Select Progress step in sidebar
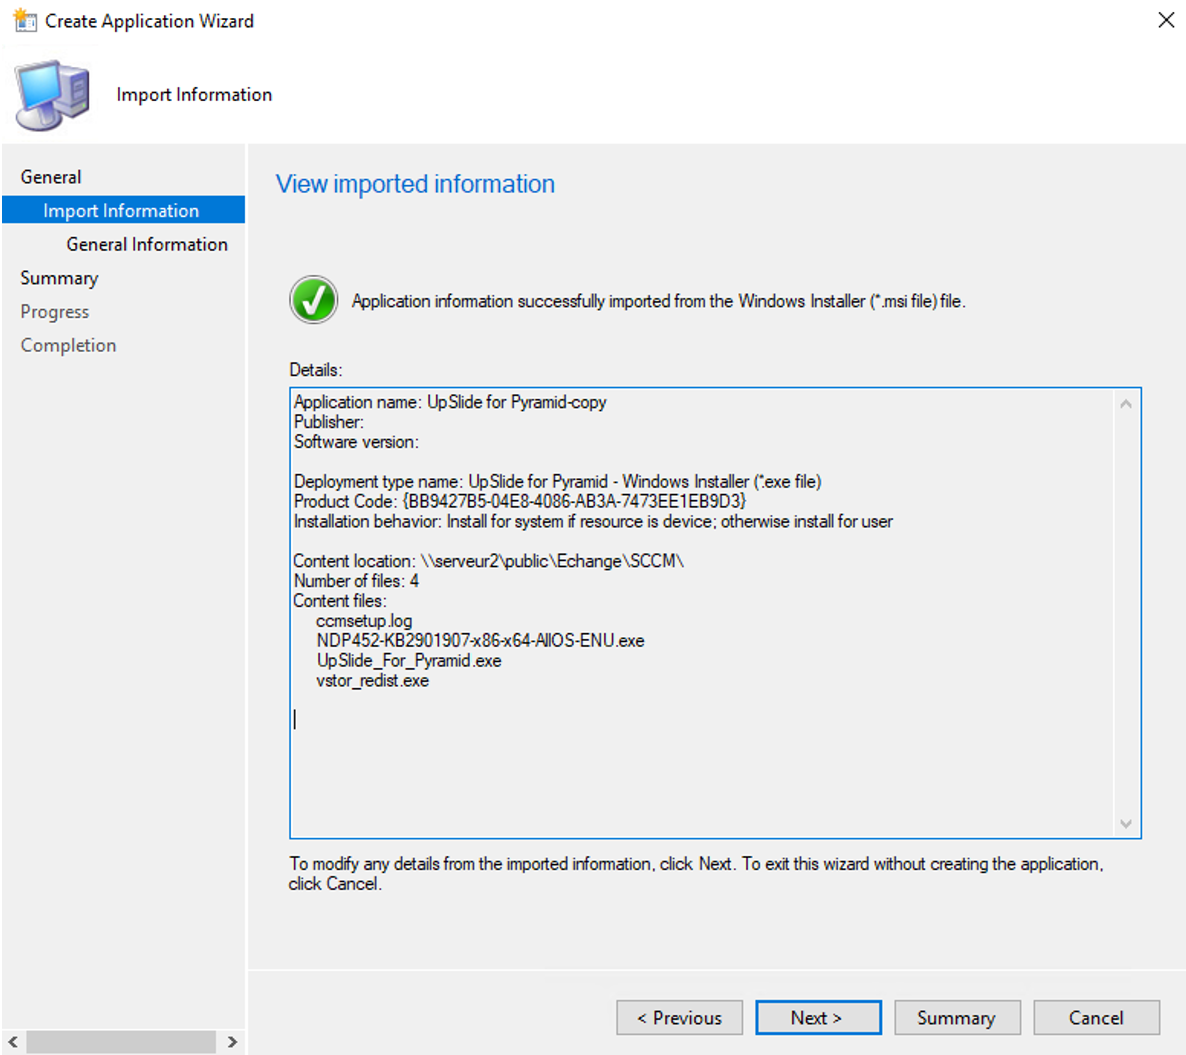The width and height of the screenshot is (1186, 1055). [x=54, y=312]
